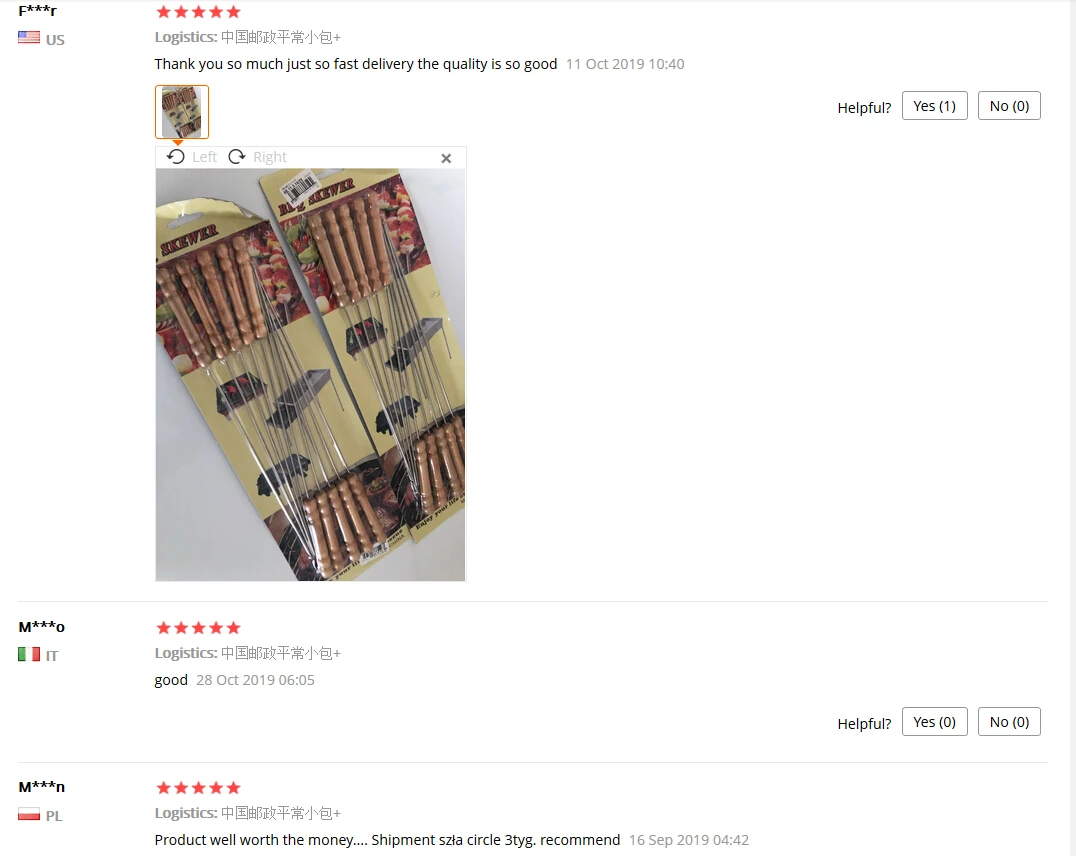1076x856 pixels.
Task: Click the star rating on M***o's review
Action: click(198, 627)
